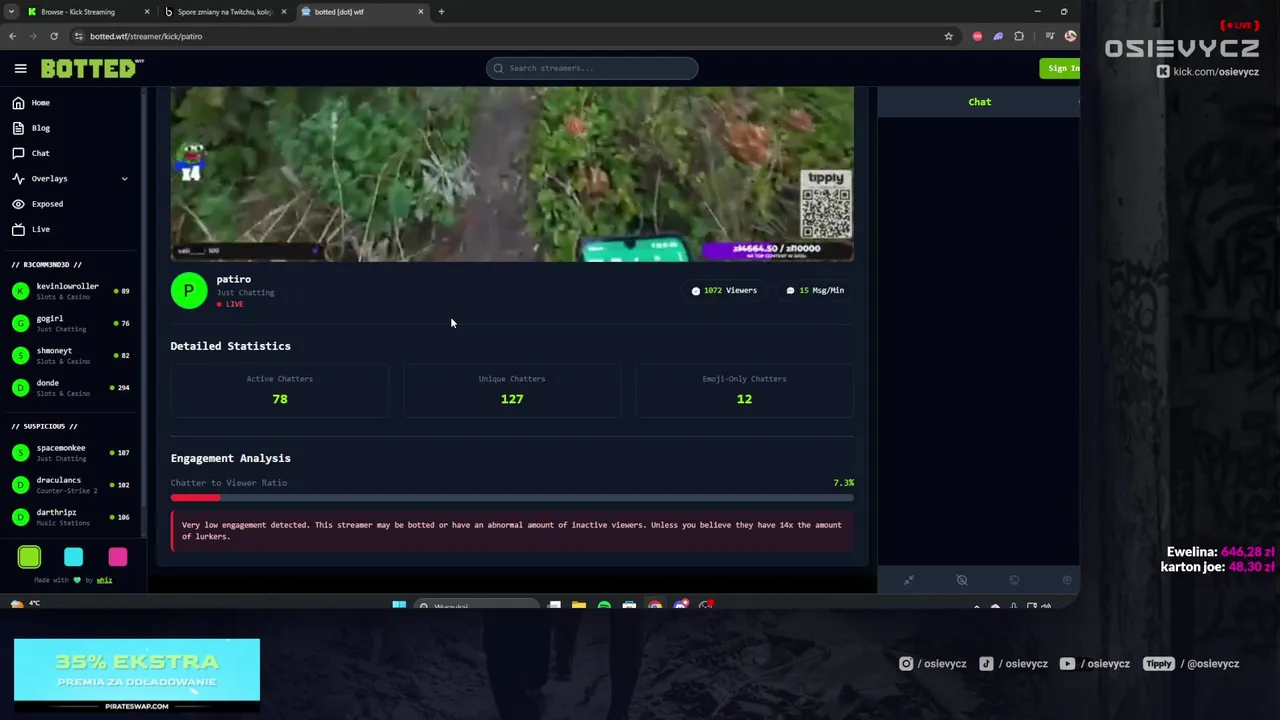Click the Active Chatters 78 card
The image size is (1280, 720).
(280, 390)
